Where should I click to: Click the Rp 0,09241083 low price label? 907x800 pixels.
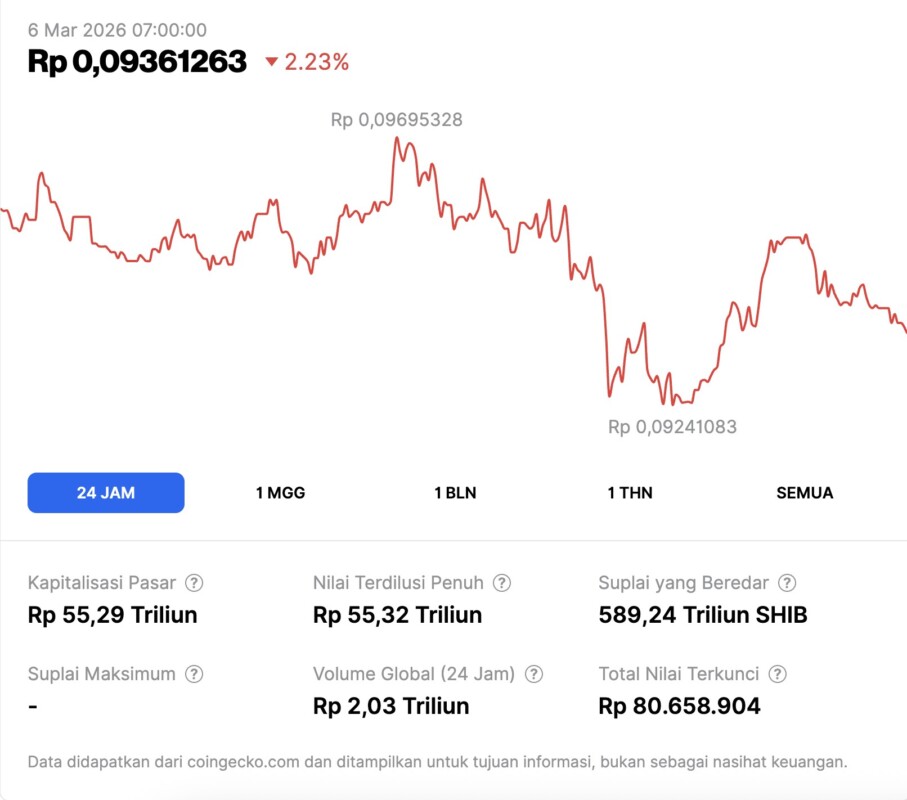point(672,427)
